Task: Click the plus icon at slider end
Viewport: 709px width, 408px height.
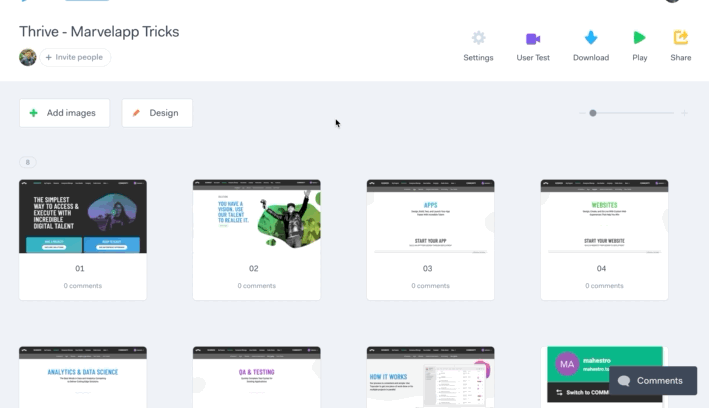Action: tap(685, 113)
